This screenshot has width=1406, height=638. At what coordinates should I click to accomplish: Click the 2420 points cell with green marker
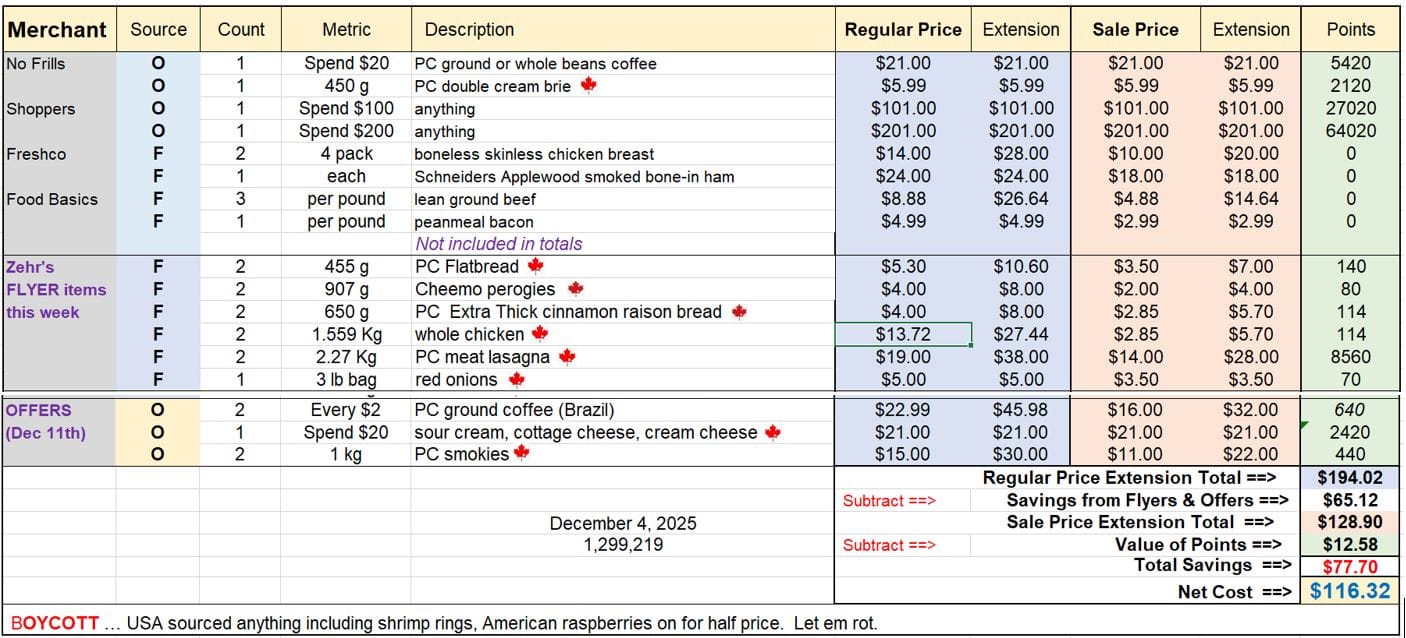pos(1350,432)
